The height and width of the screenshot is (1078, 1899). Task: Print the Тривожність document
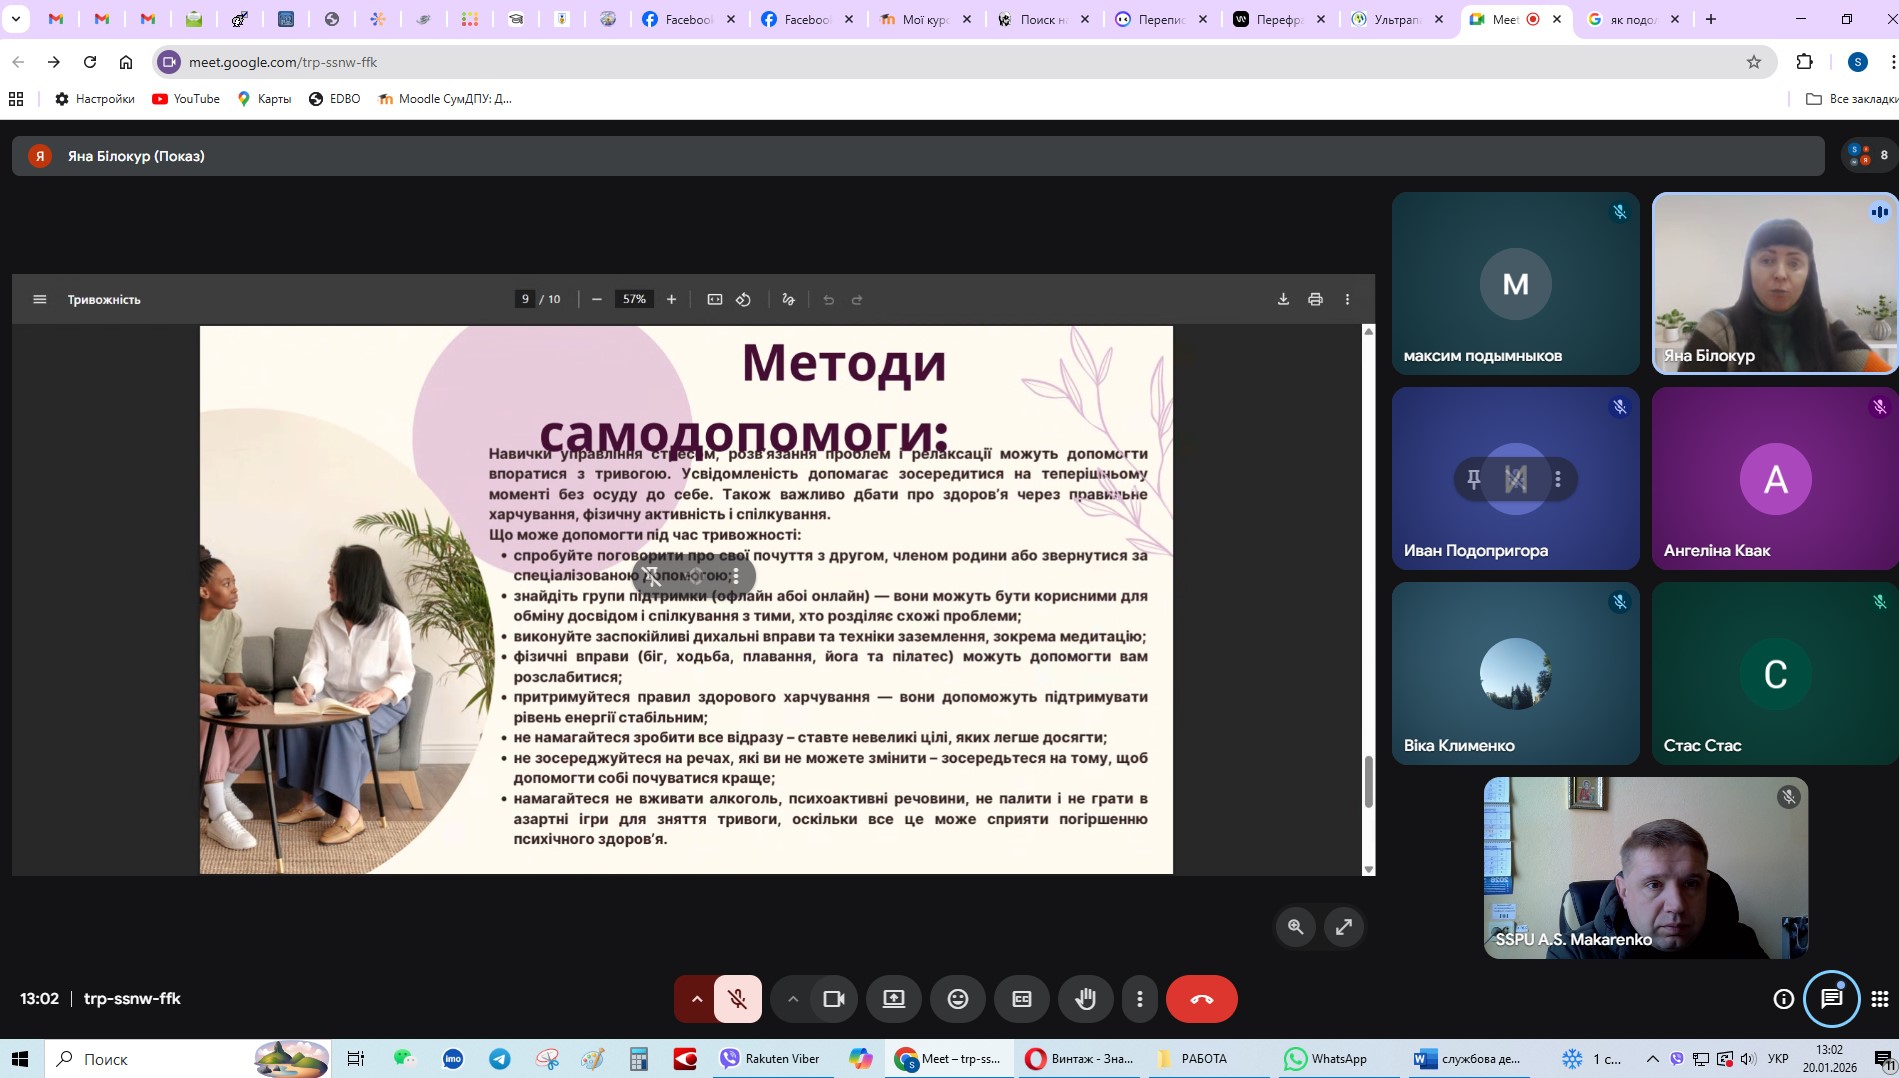coord(1315,299)
